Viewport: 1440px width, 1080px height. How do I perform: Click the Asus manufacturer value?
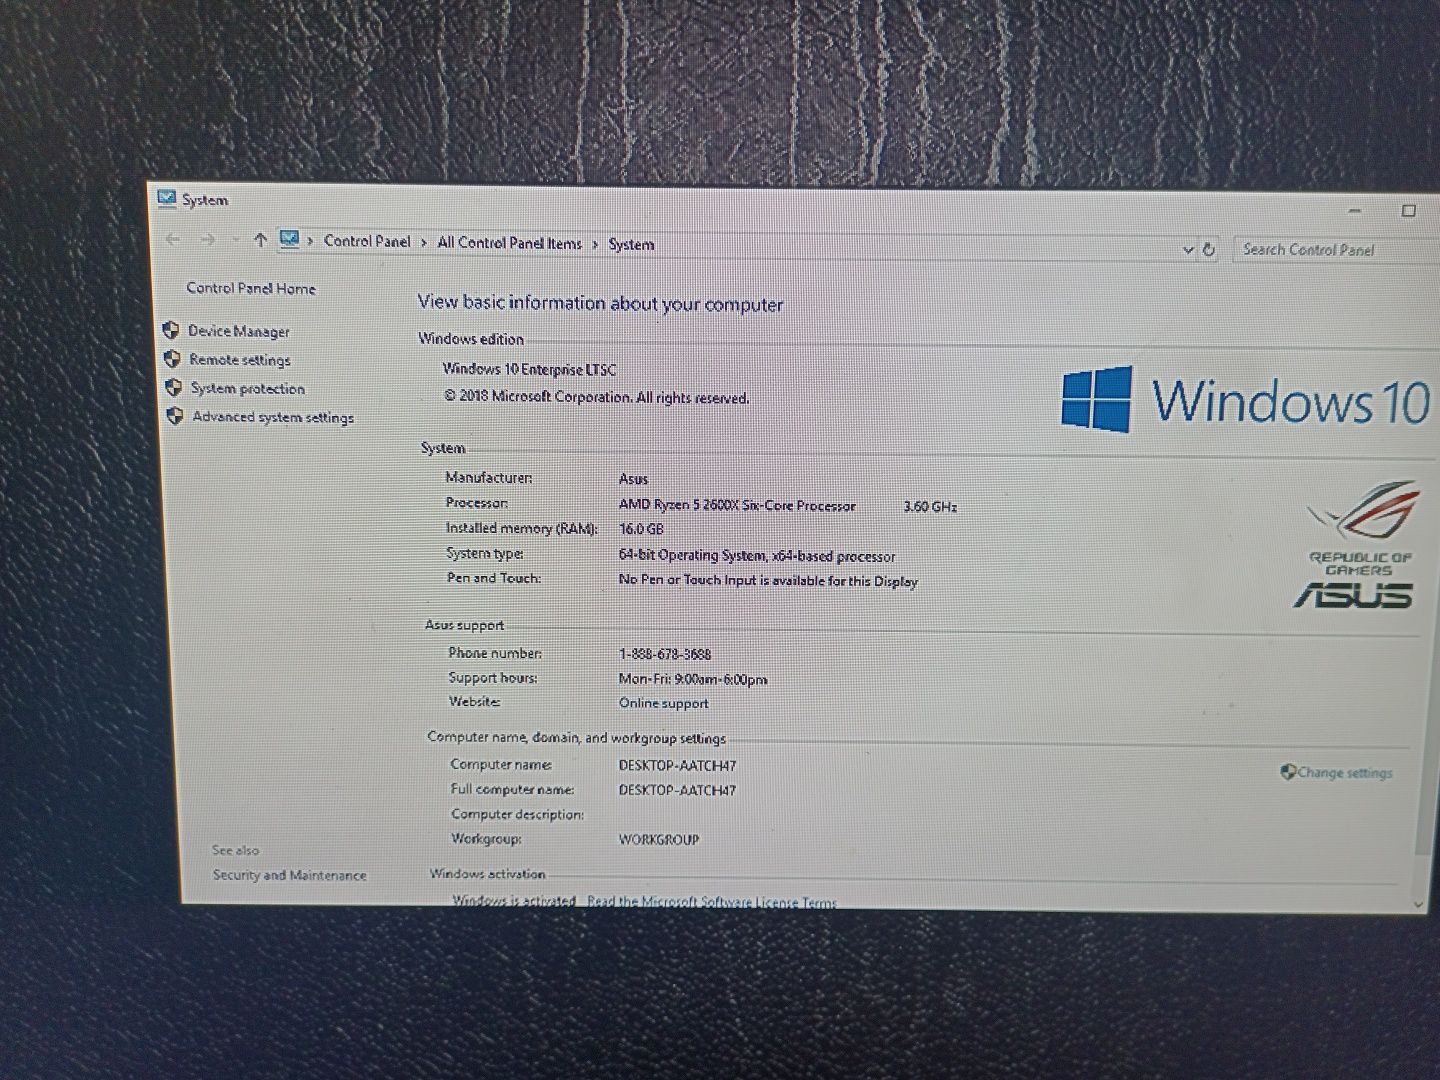tap(633, 479)
